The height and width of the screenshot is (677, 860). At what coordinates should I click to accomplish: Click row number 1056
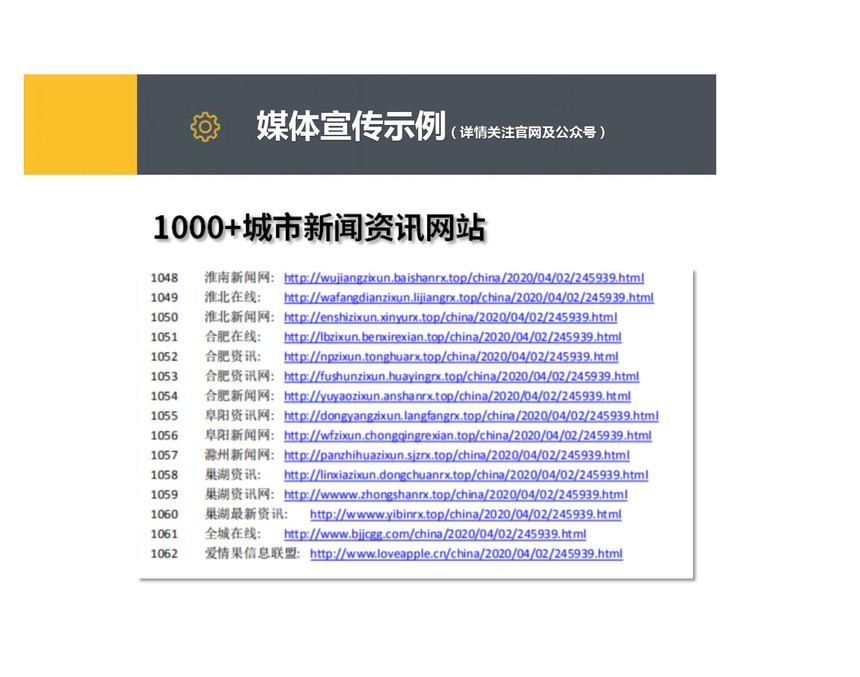click(165, 436)
